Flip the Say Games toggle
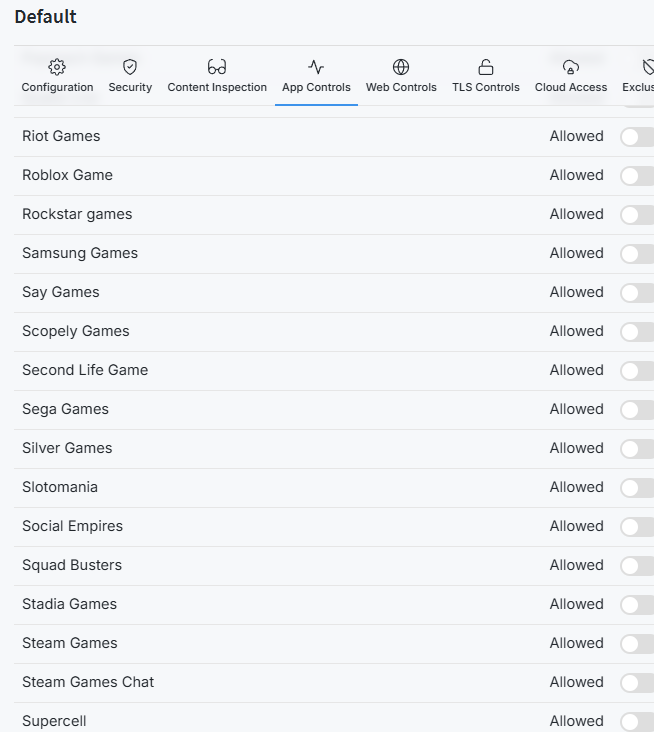Viewport: 654px width, 732px height. click(637, 293)
